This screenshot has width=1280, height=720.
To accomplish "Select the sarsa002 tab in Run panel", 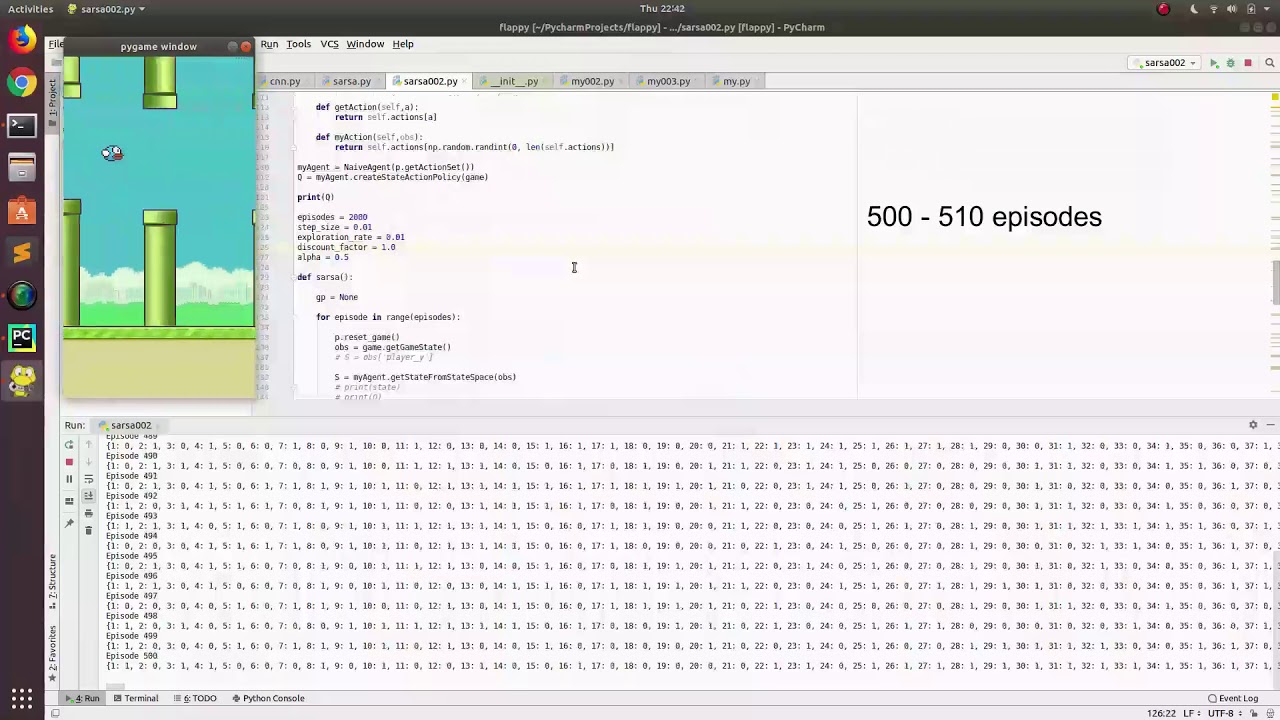I will coord(130,425).
